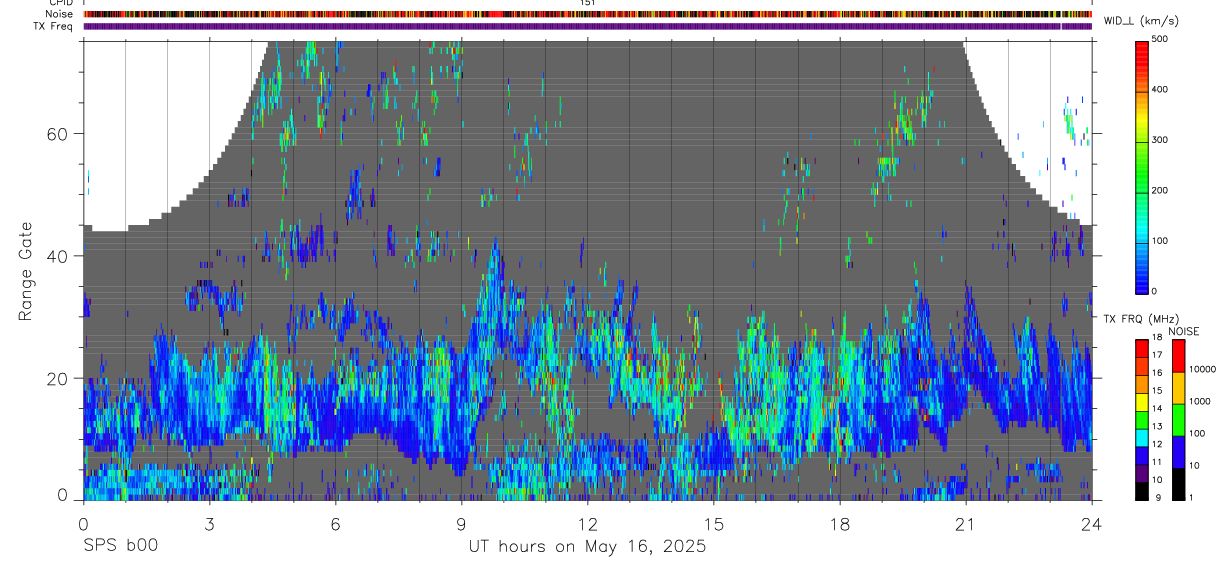Click the 200 tick on the width colorbar
This screenshot has height=567, width=1228.
pyautogui.click(x=1160, y=190)
